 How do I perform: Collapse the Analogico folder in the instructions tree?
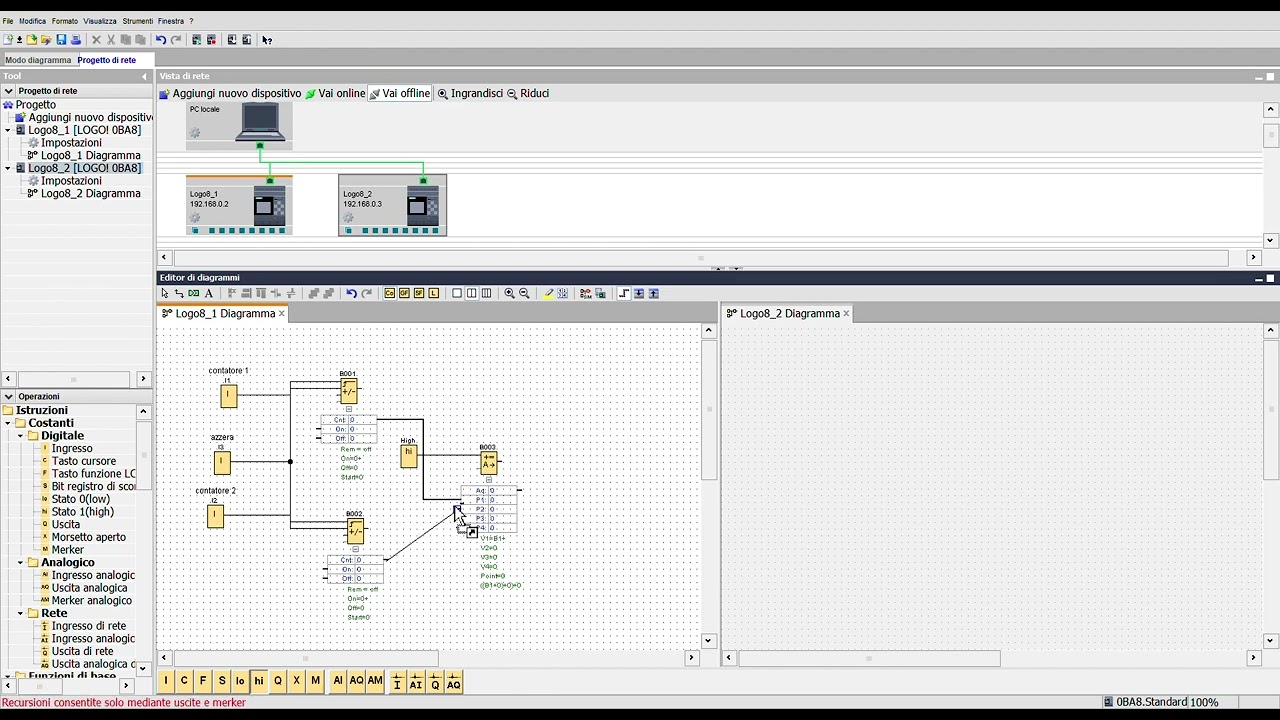(20, 563)
